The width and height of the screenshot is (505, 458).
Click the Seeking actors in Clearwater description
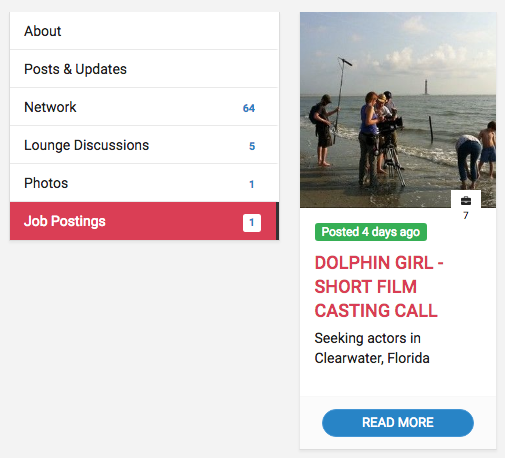pos(372,348)
